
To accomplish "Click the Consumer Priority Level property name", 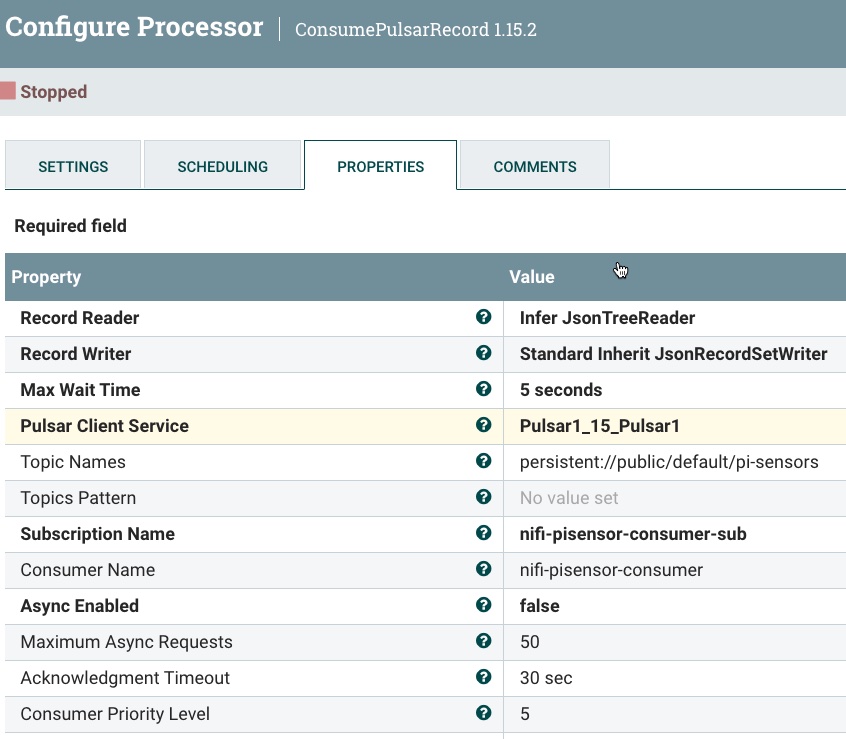I will click(x=115, y=714).
